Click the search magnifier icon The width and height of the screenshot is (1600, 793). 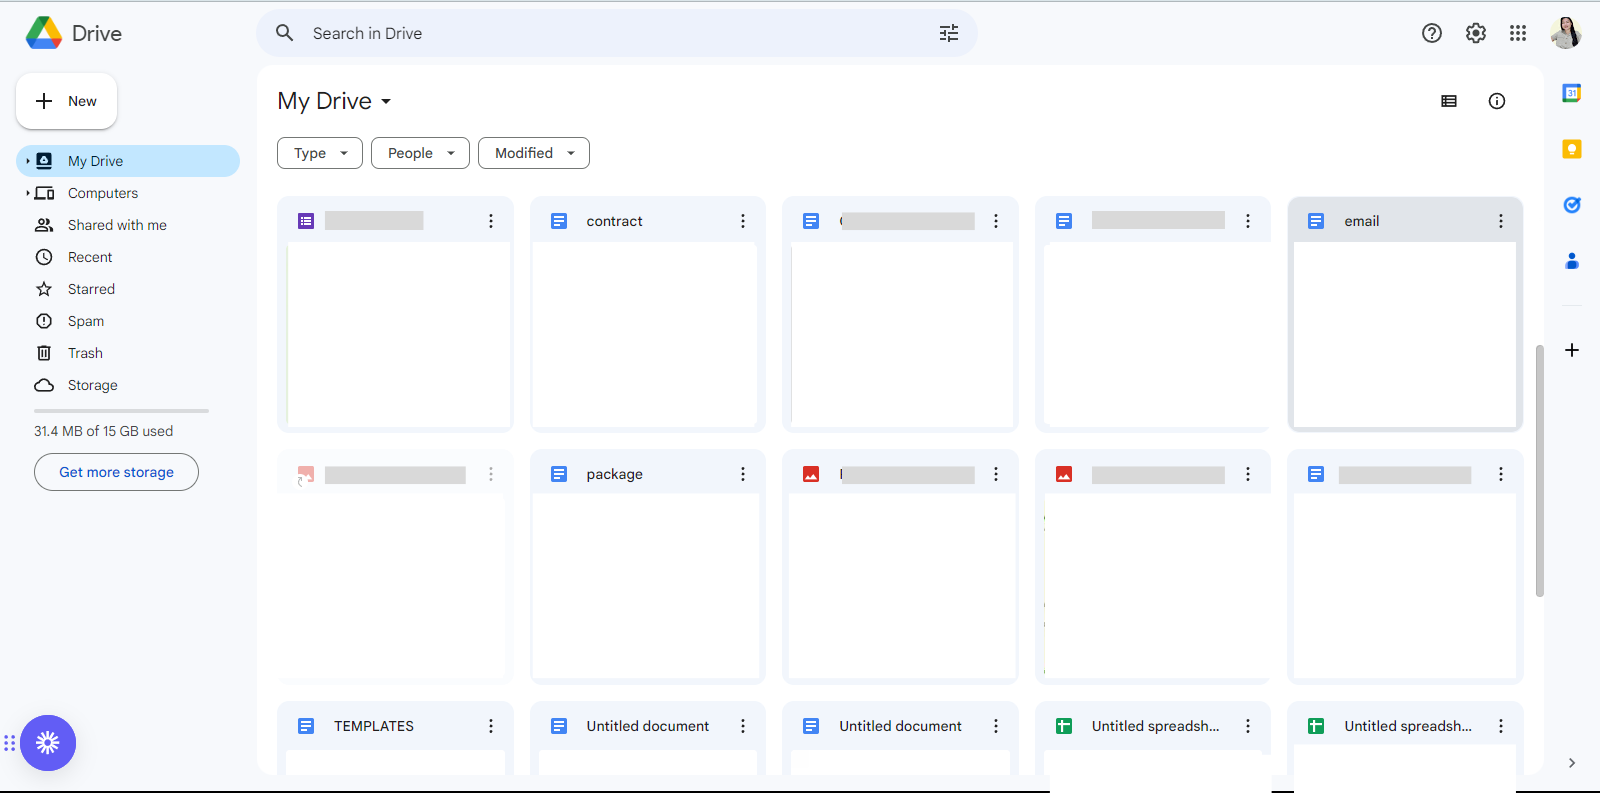tap(285, 33)
